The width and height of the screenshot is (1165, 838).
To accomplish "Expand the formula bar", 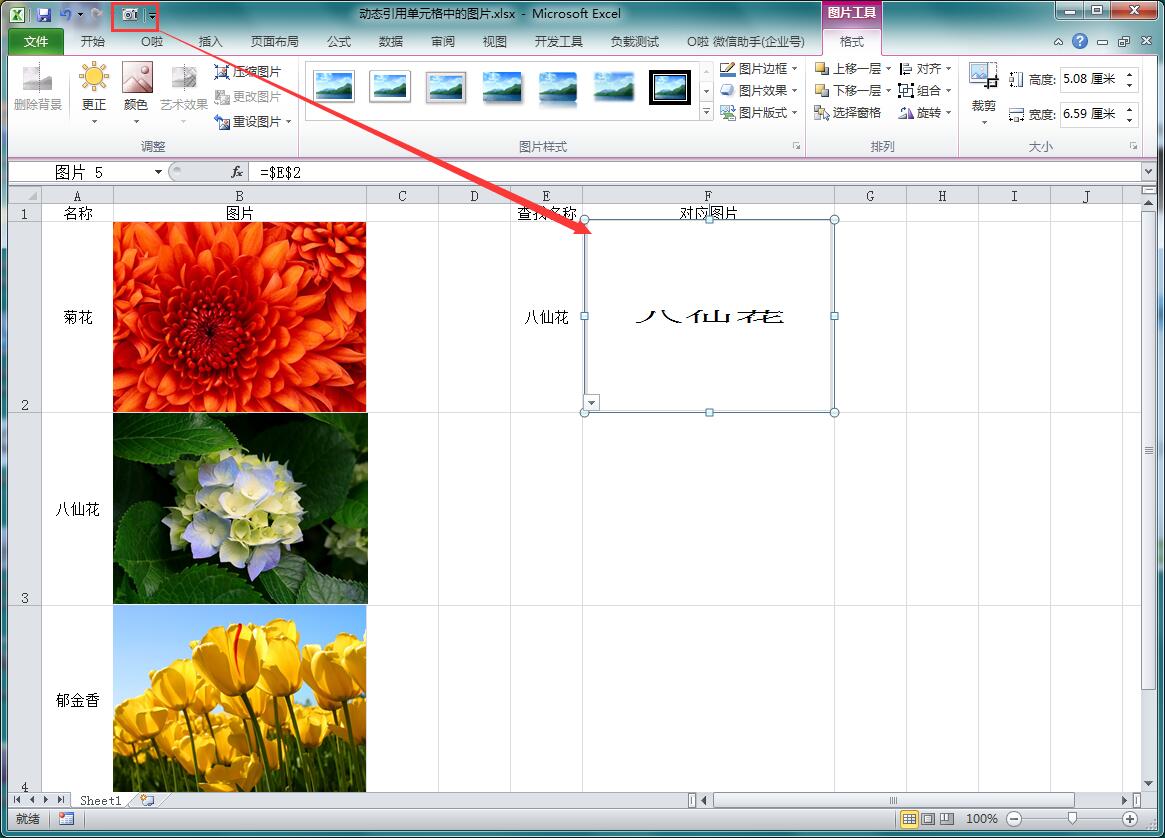I will [x=1148, y=172].
